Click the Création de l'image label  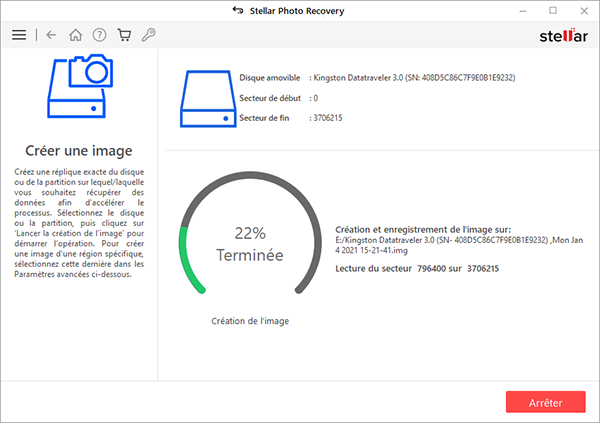pyautogui.click(x=250, y=321)
